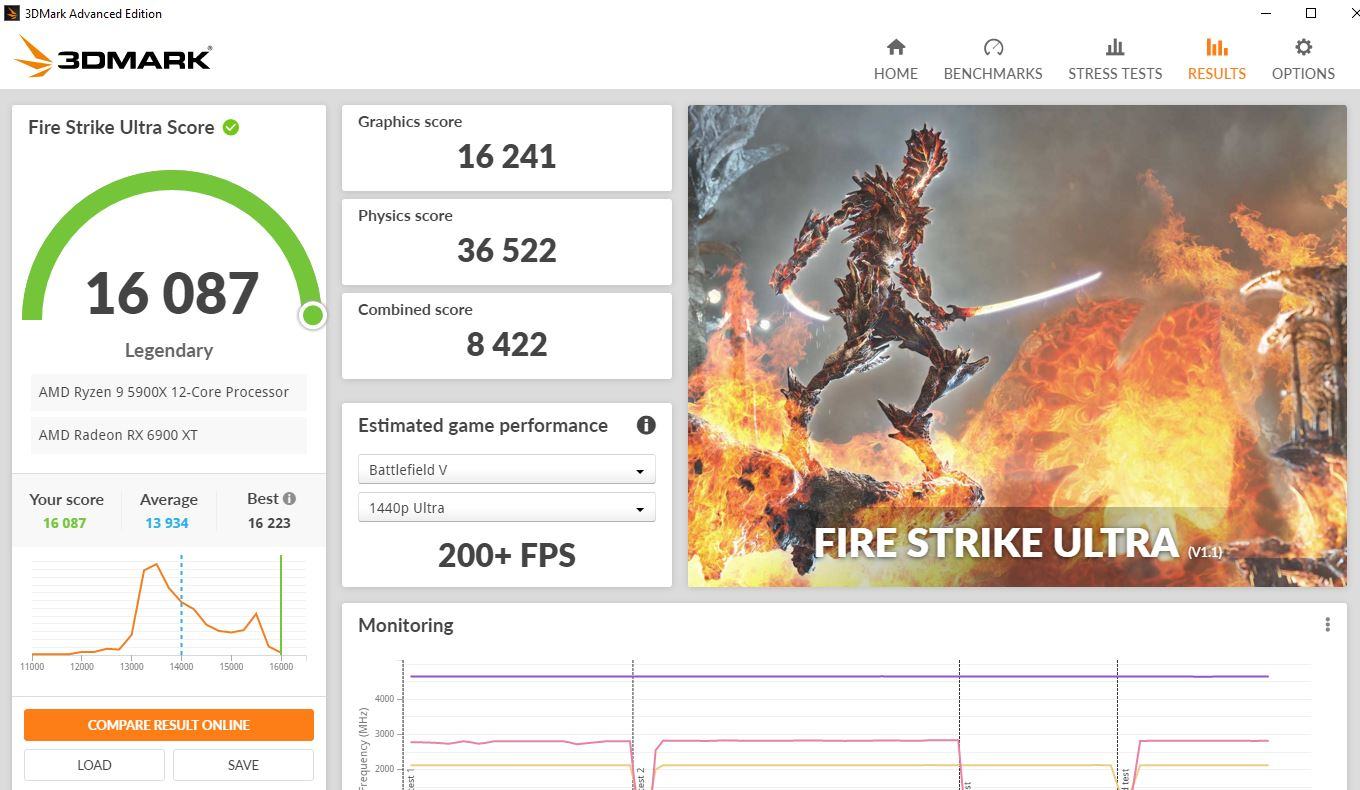Click the Fire Strike Ultra artwork image
This screenshot has width=1360, height=790.
(1017, 346)
